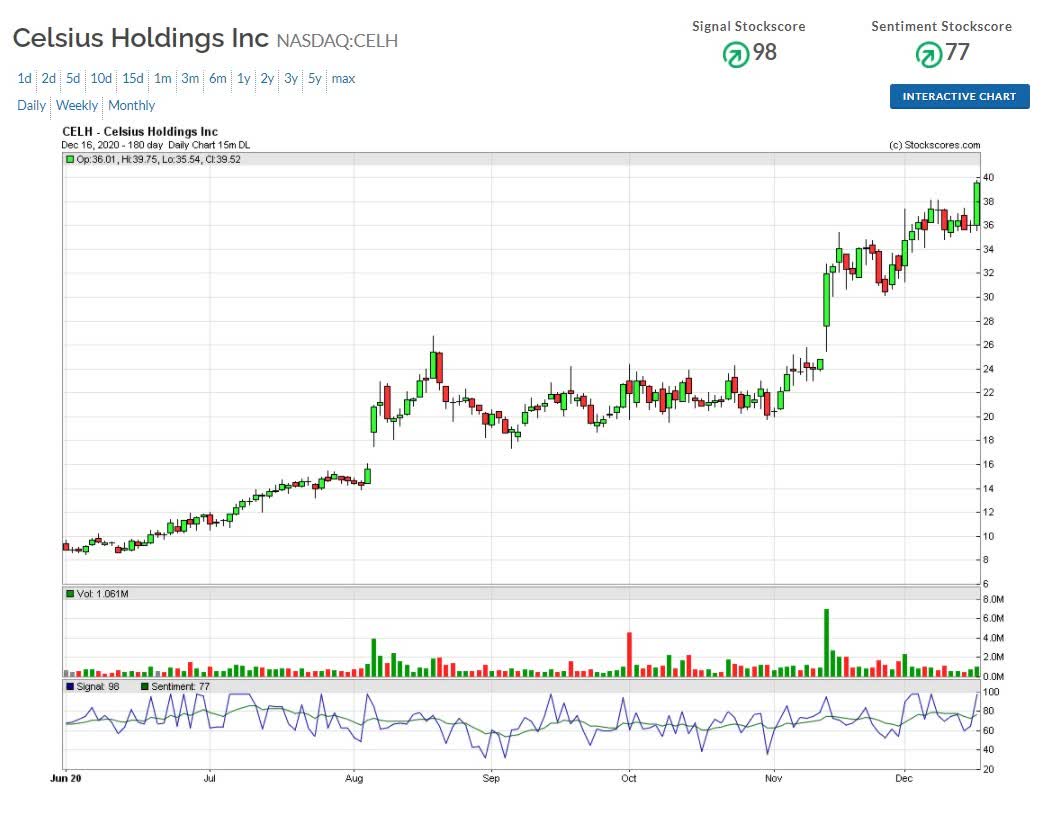Switch to the Weekly chart view
The image size is (1049, 822).
click(77, 105)
